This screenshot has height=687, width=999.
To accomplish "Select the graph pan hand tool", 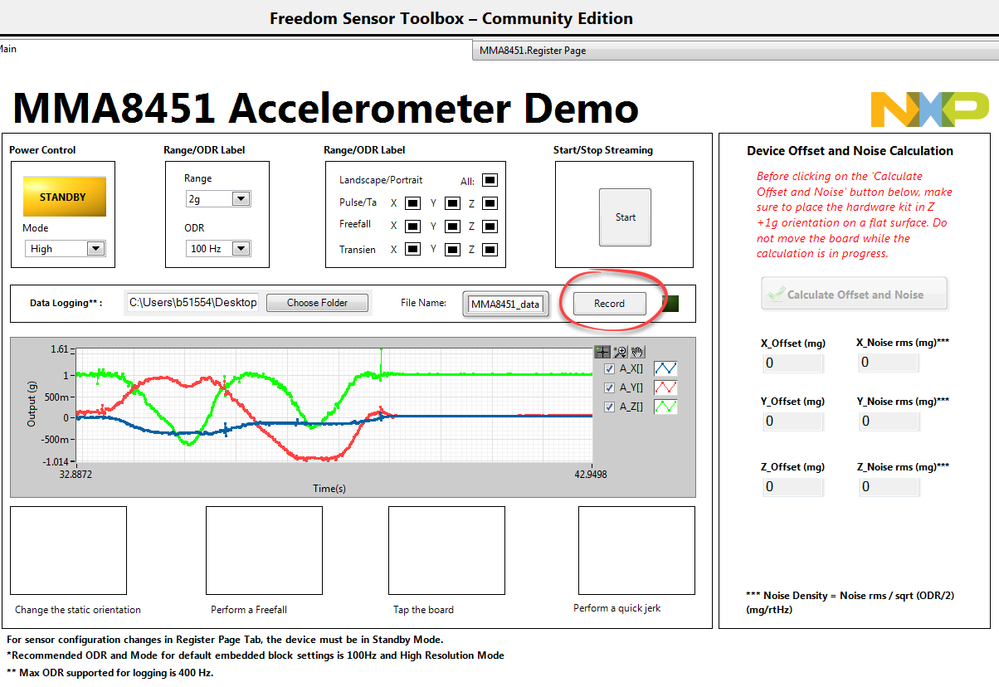I will pyautogui.click(x=637, y=352).
